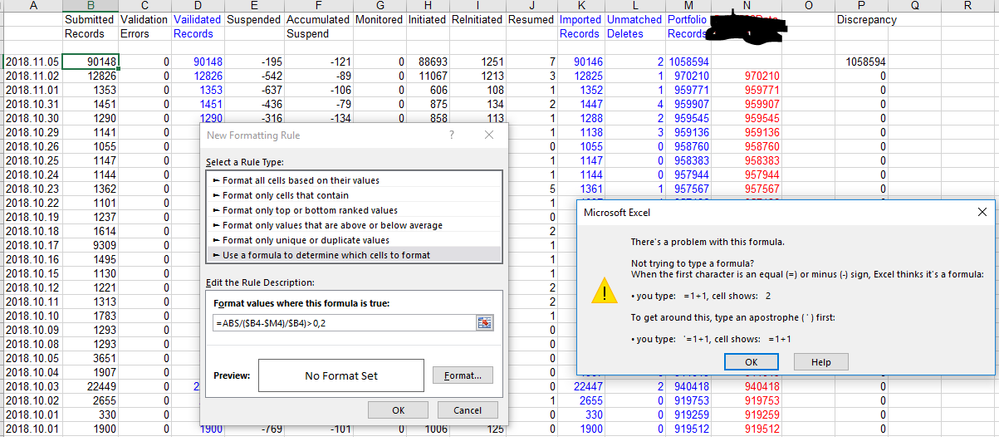999x437 pixels.
Task: Click cell 1251 in ReInitiated column
Action: 477,62
